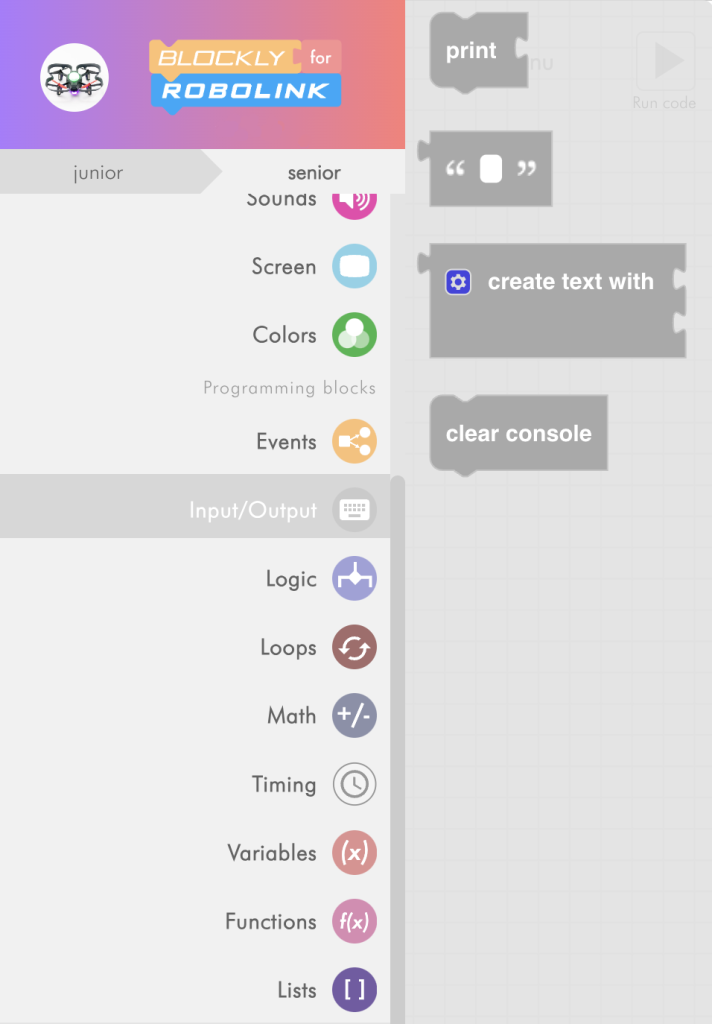This screenshot has width=712, height=1024.
Task: Open settings gear on create text with block
Action: 458,282
